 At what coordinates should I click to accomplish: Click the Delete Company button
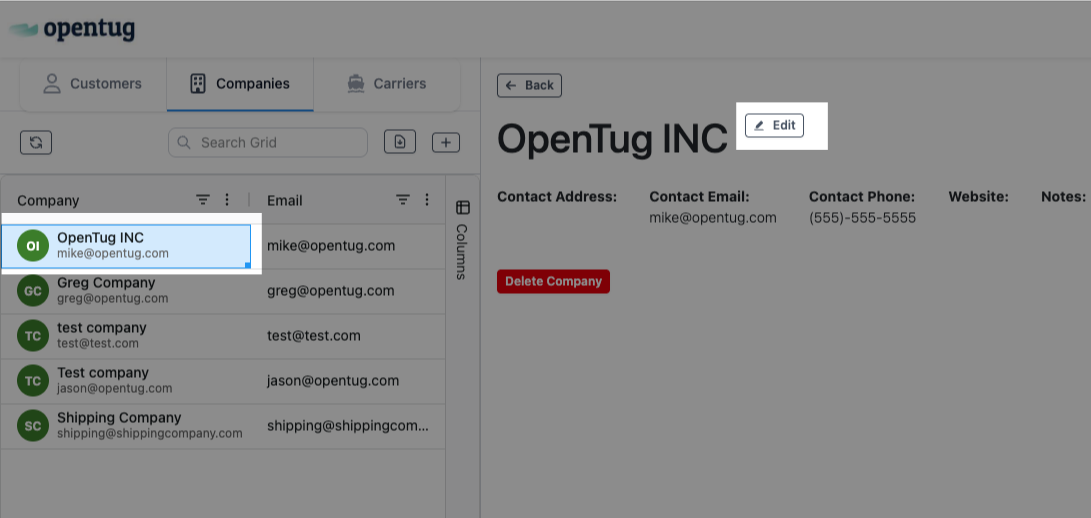pos(553,281)
